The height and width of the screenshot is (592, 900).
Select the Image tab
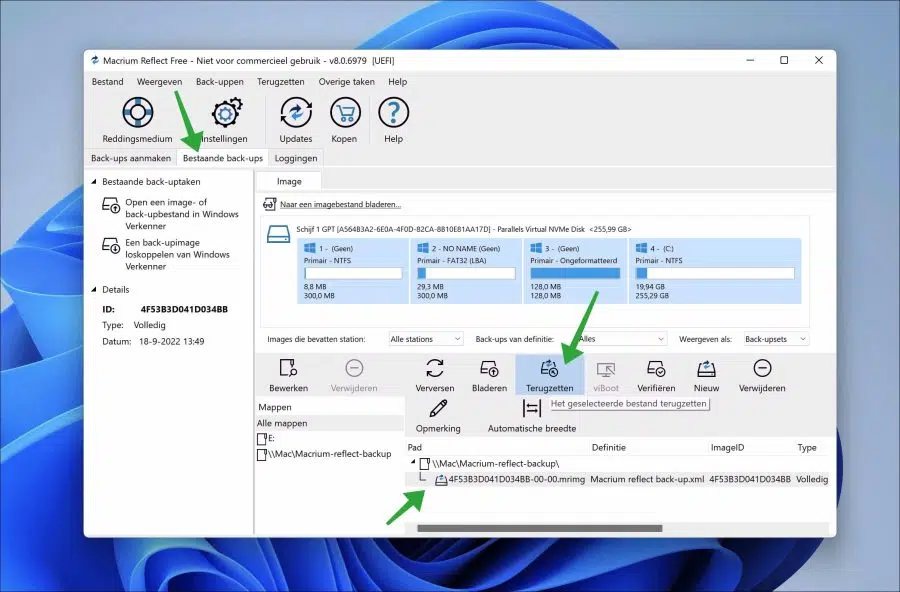point(289,181)
